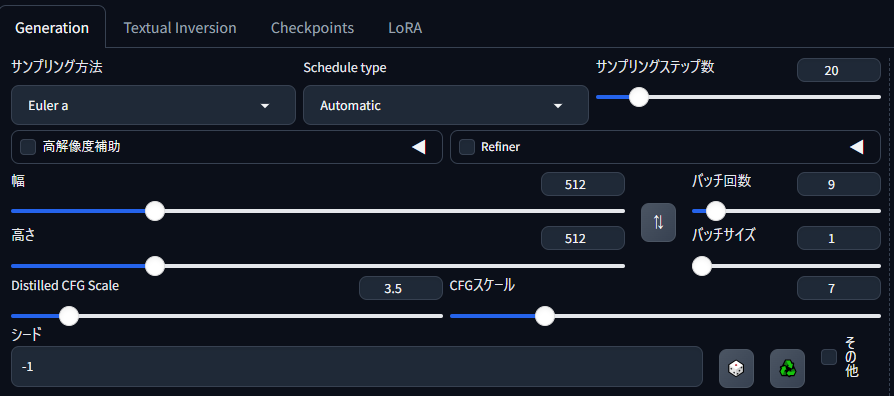Open the LoRA tab

coord(405,28)
